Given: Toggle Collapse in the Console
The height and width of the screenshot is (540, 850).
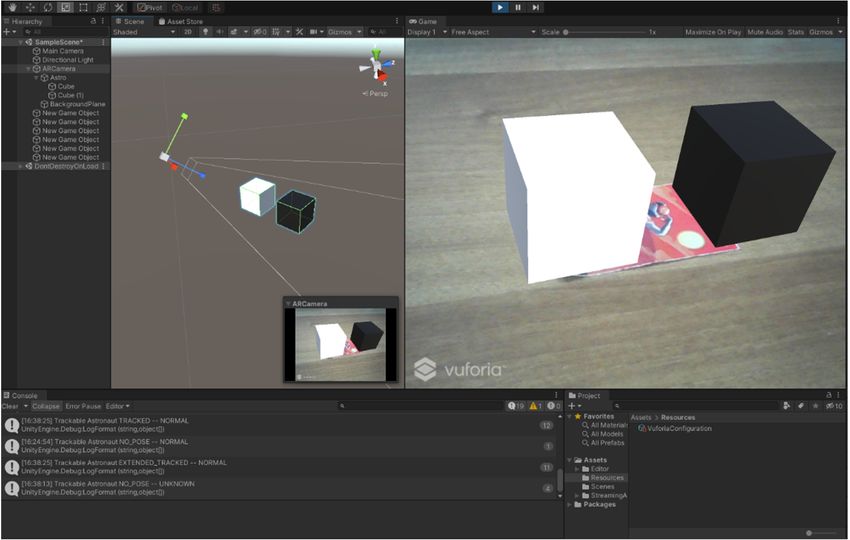Looking at the screenshot, I should coord(46,406).
